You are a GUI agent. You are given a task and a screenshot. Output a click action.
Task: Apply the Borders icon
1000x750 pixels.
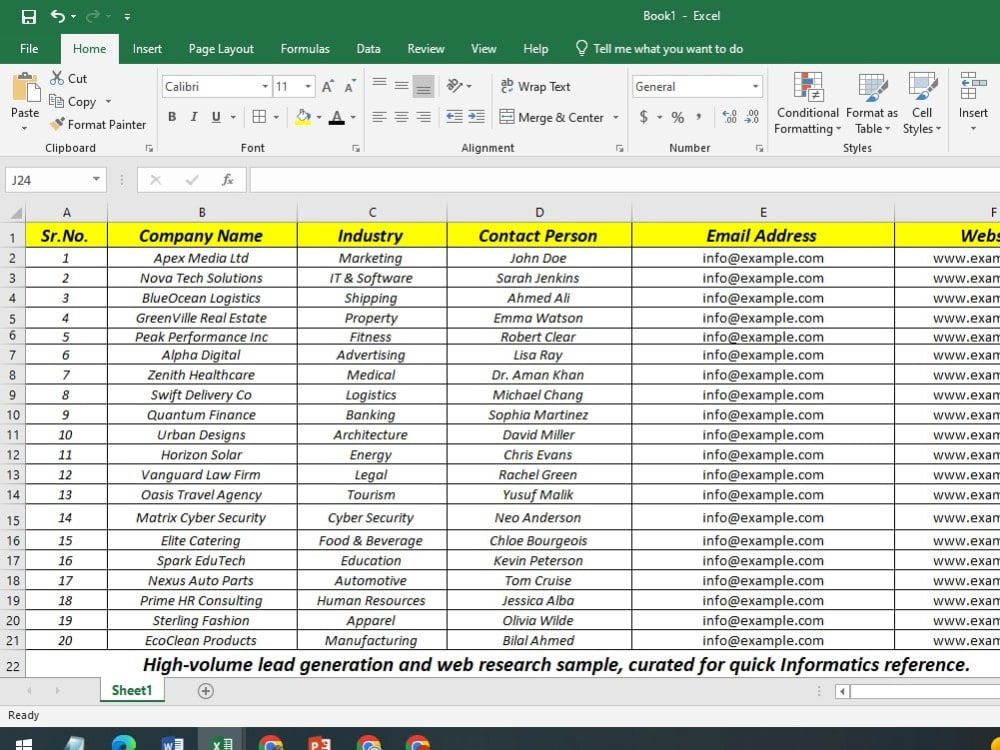pyautogui.click(x=259, y=117)
